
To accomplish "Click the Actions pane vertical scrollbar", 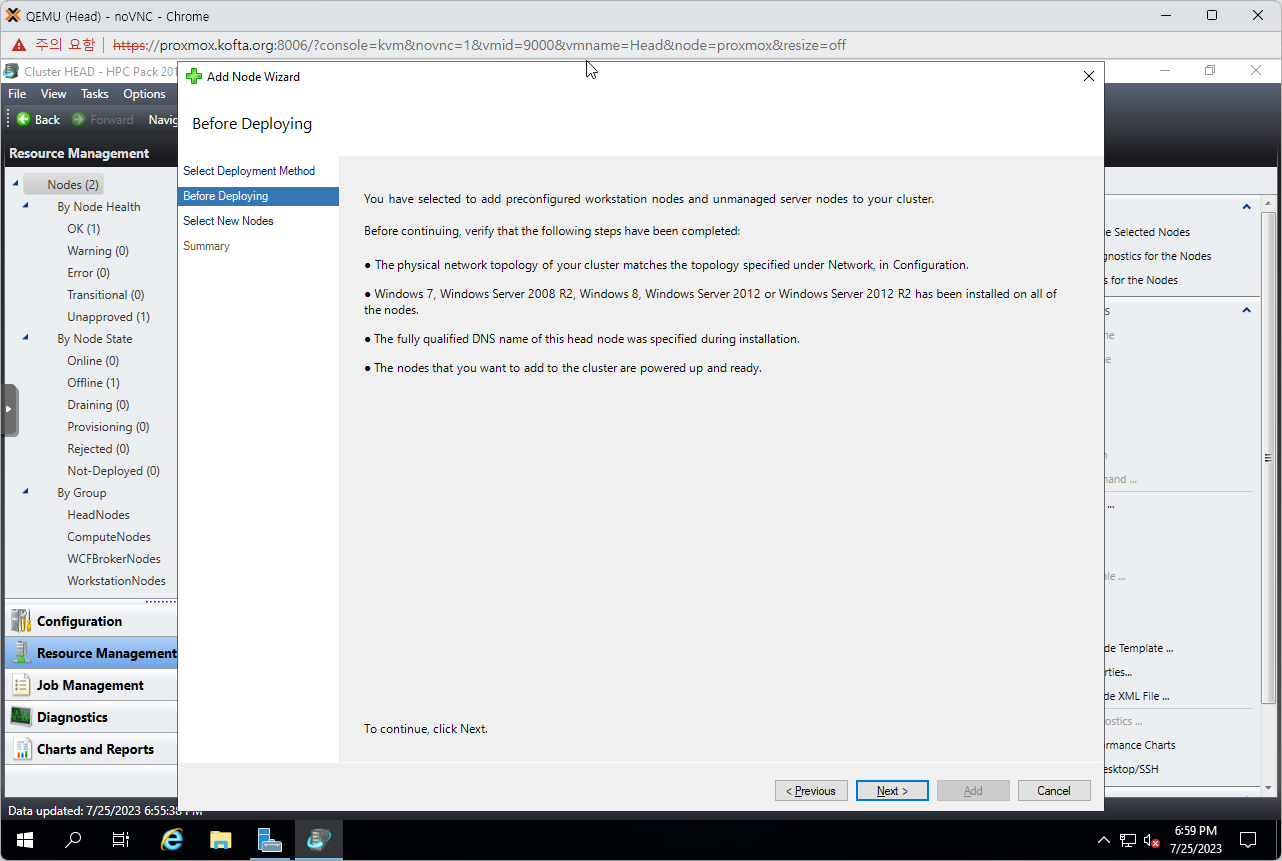I will pyautogui.click(x=1268, y=450).
